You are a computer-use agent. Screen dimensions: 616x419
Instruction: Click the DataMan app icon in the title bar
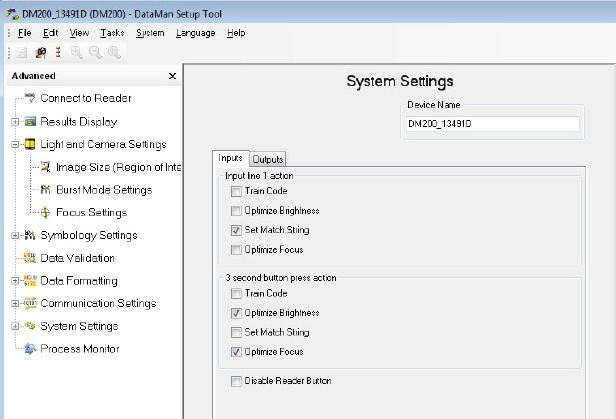coord(12,14)
